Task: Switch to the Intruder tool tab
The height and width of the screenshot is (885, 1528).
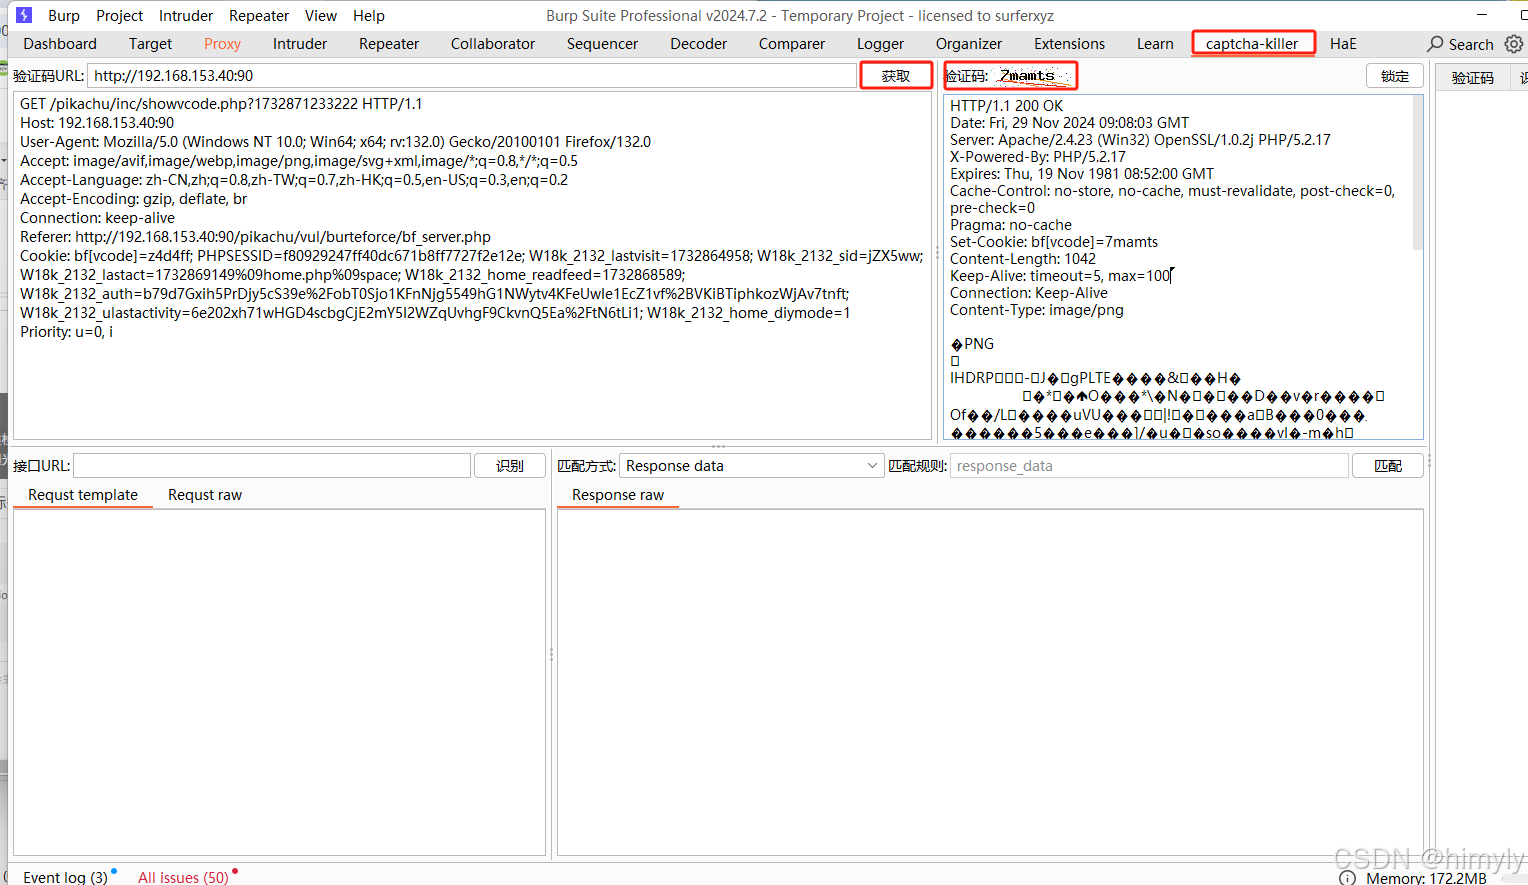Action: (x=300, y=44)
